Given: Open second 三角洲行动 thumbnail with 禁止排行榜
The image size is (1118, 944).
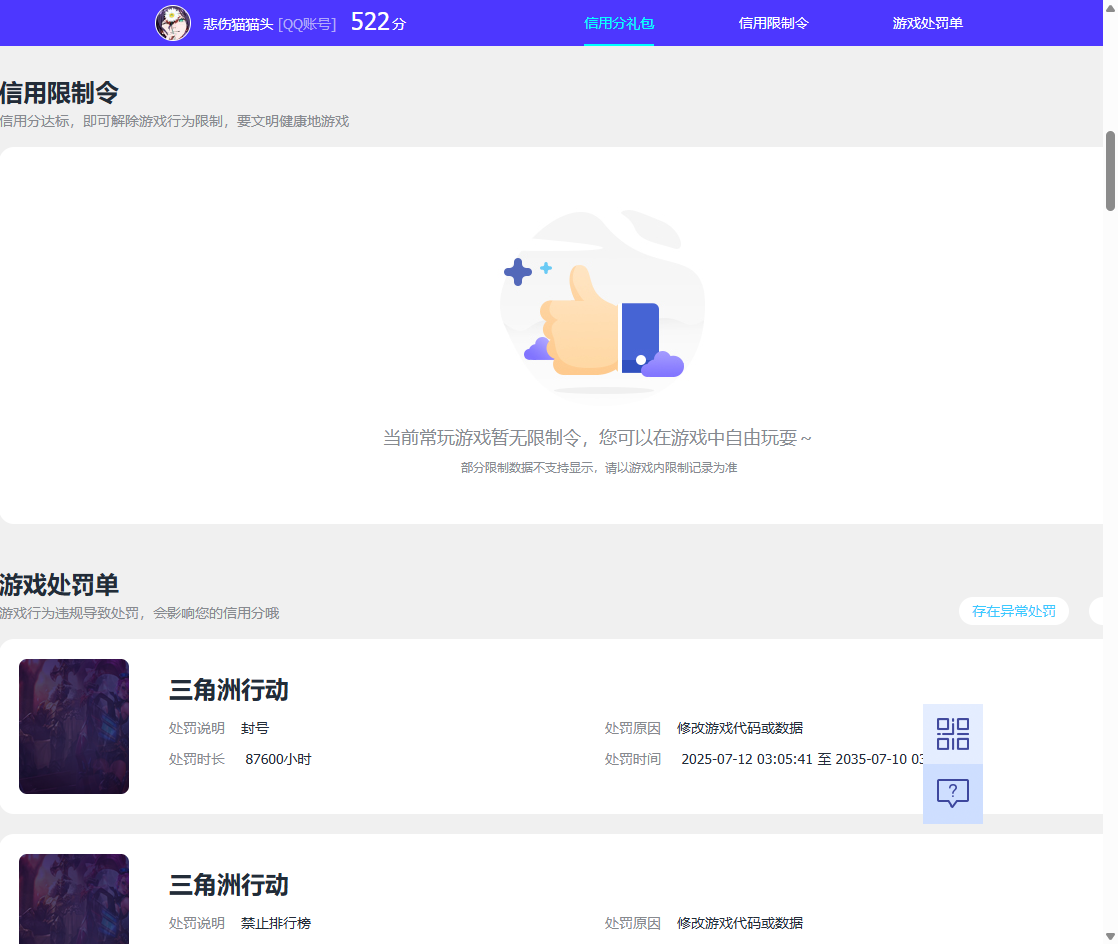Looking at the screenshot, I should coord(73,899).
